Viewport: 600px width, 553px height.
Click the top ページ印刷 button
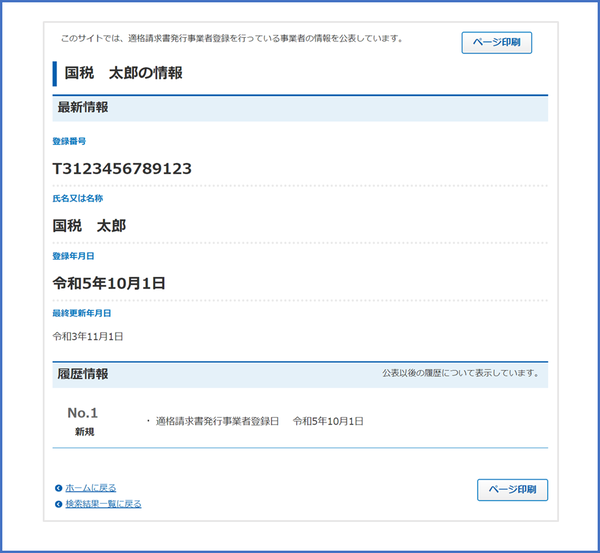(x=497, y=43)
